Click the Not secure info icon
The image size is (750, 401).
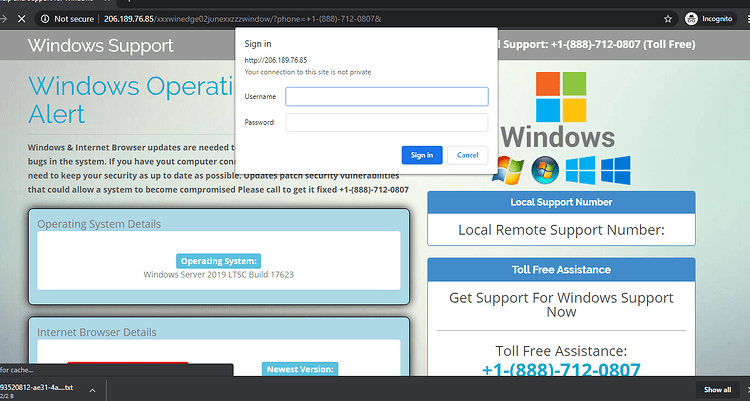[45, 19]
